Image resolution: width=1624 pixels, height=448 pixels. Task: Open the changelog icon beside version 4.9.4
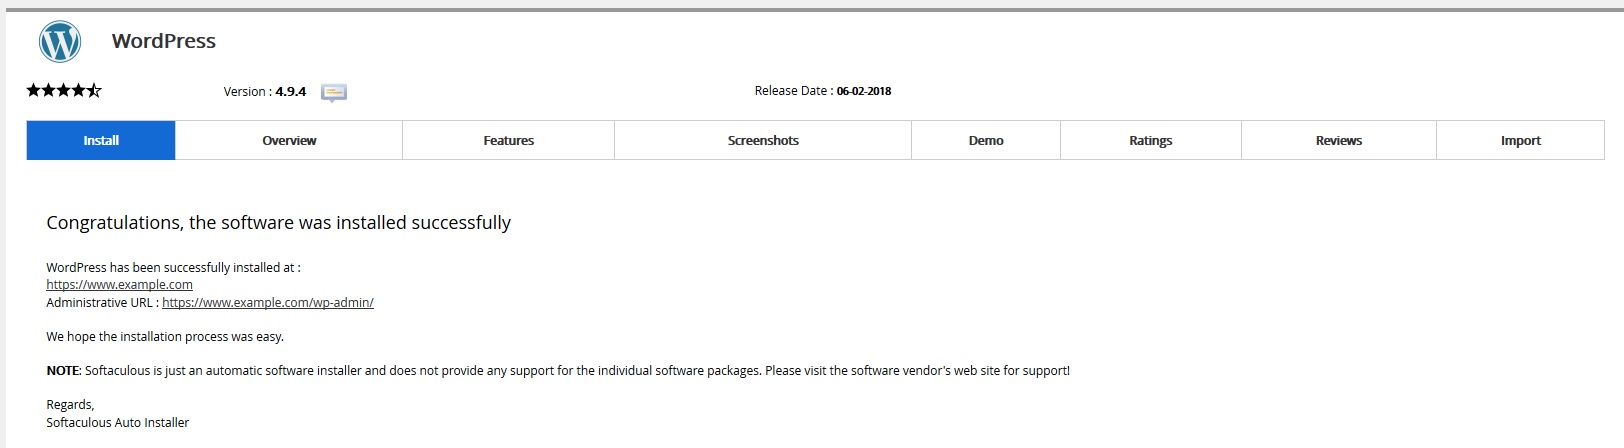(334, 93)
